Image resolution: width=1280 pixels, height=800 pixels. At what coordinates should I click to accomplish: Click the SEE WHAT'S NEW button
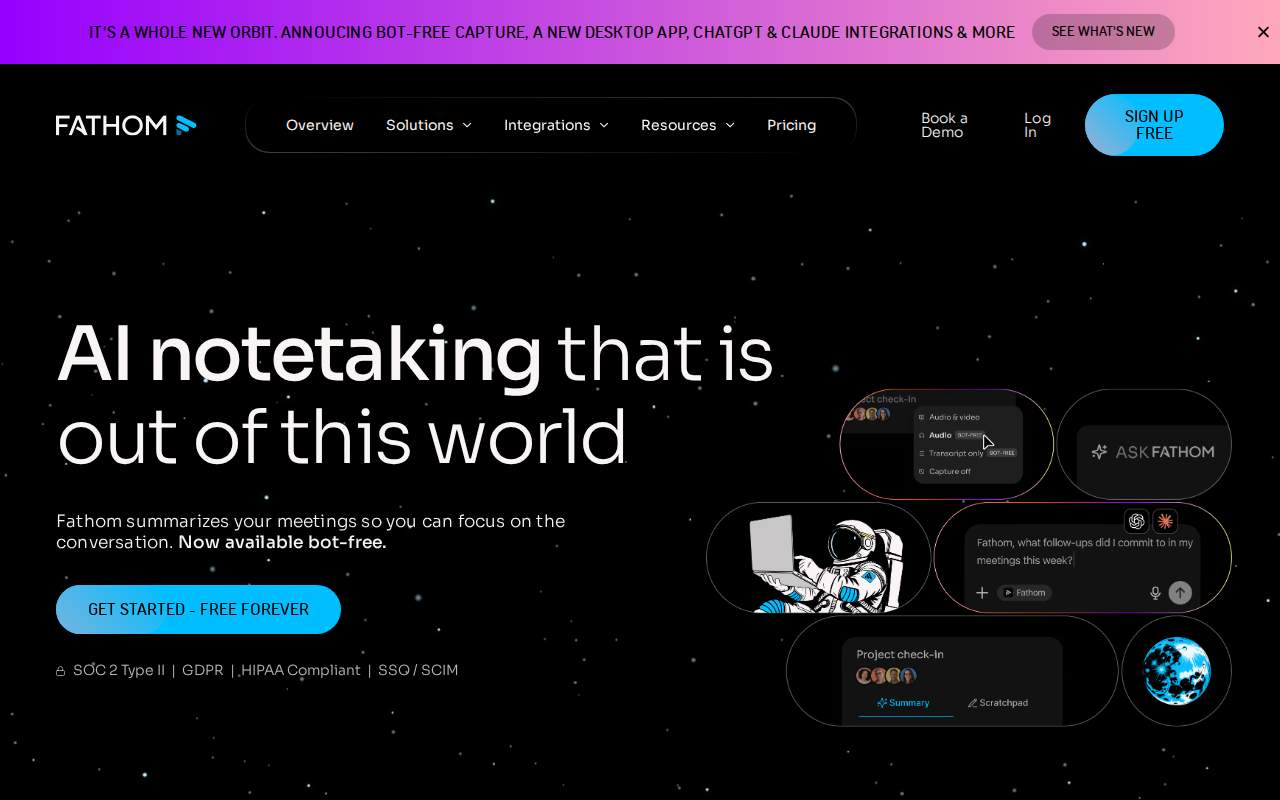(x=1103, y=32)
